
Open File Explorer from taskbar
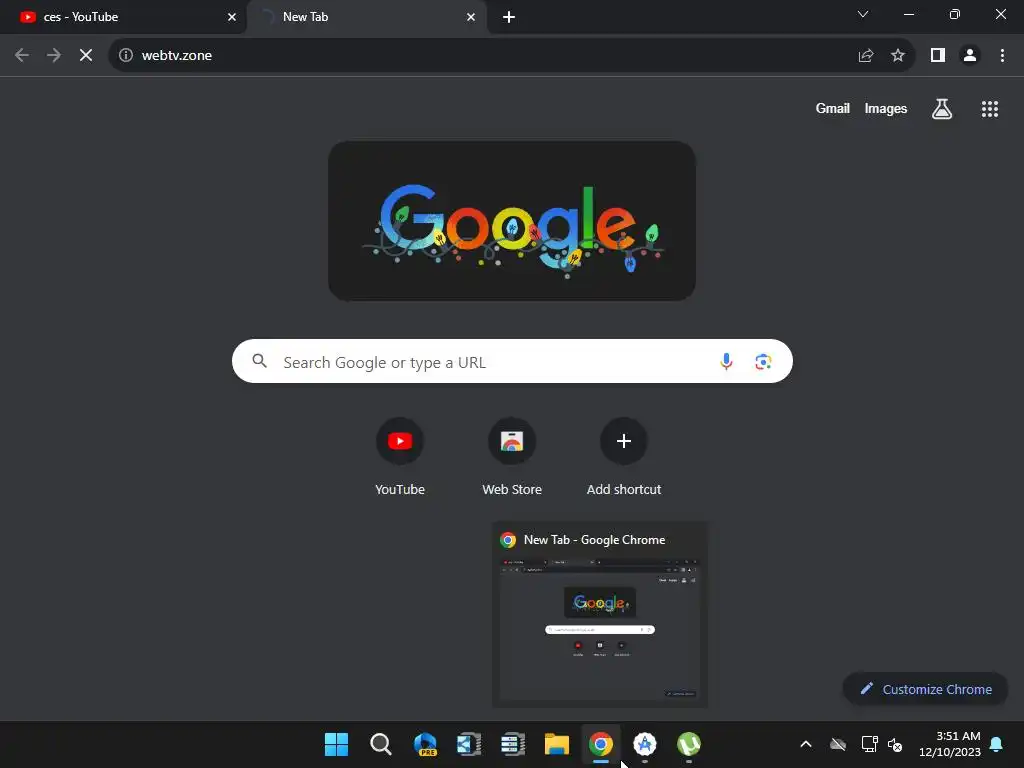(x=557, y=744)
